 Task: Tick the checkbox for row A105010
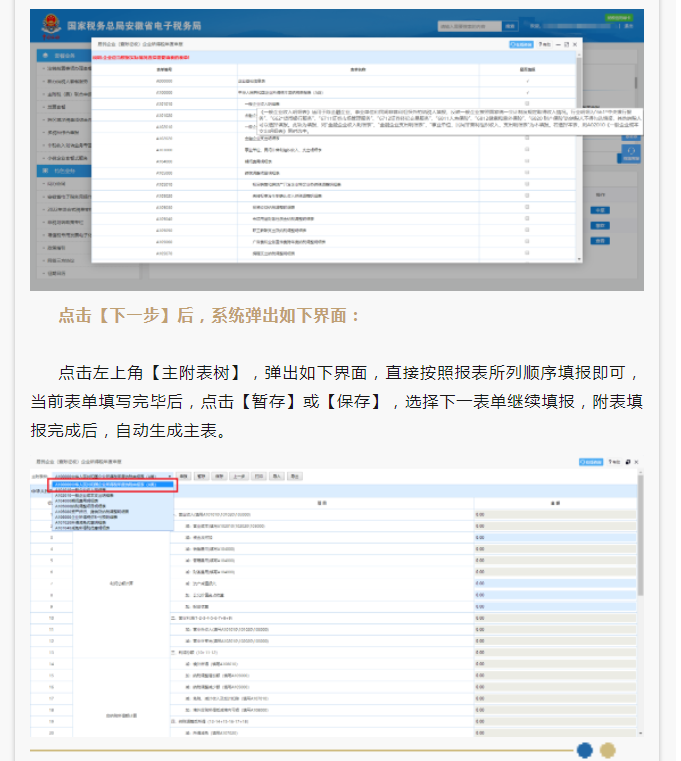(527, 184)
